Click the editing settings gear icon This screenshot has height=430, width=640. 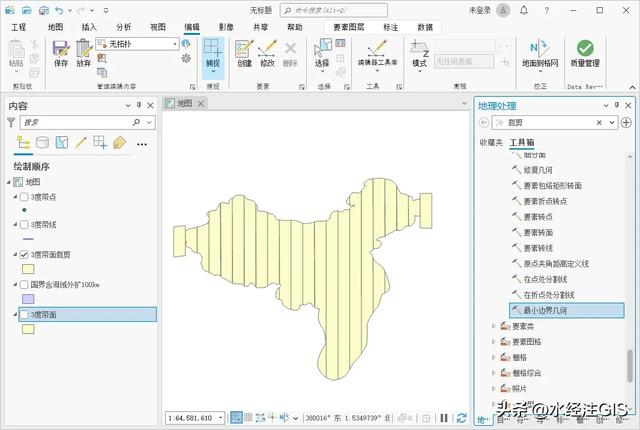tap(186, 58)
